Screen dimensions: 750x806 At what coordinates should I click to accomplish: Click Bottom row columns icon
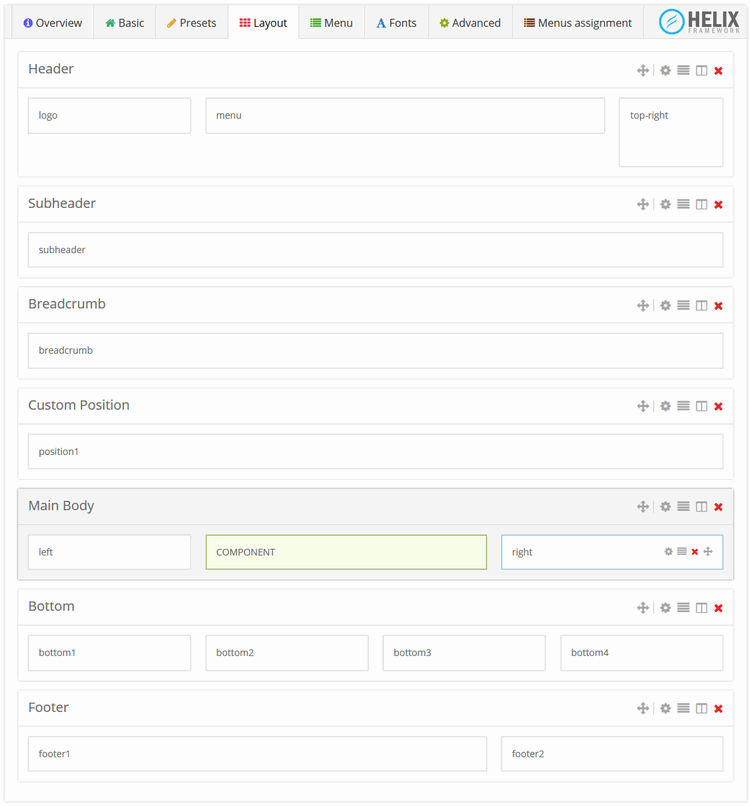[x=701, y=608]
